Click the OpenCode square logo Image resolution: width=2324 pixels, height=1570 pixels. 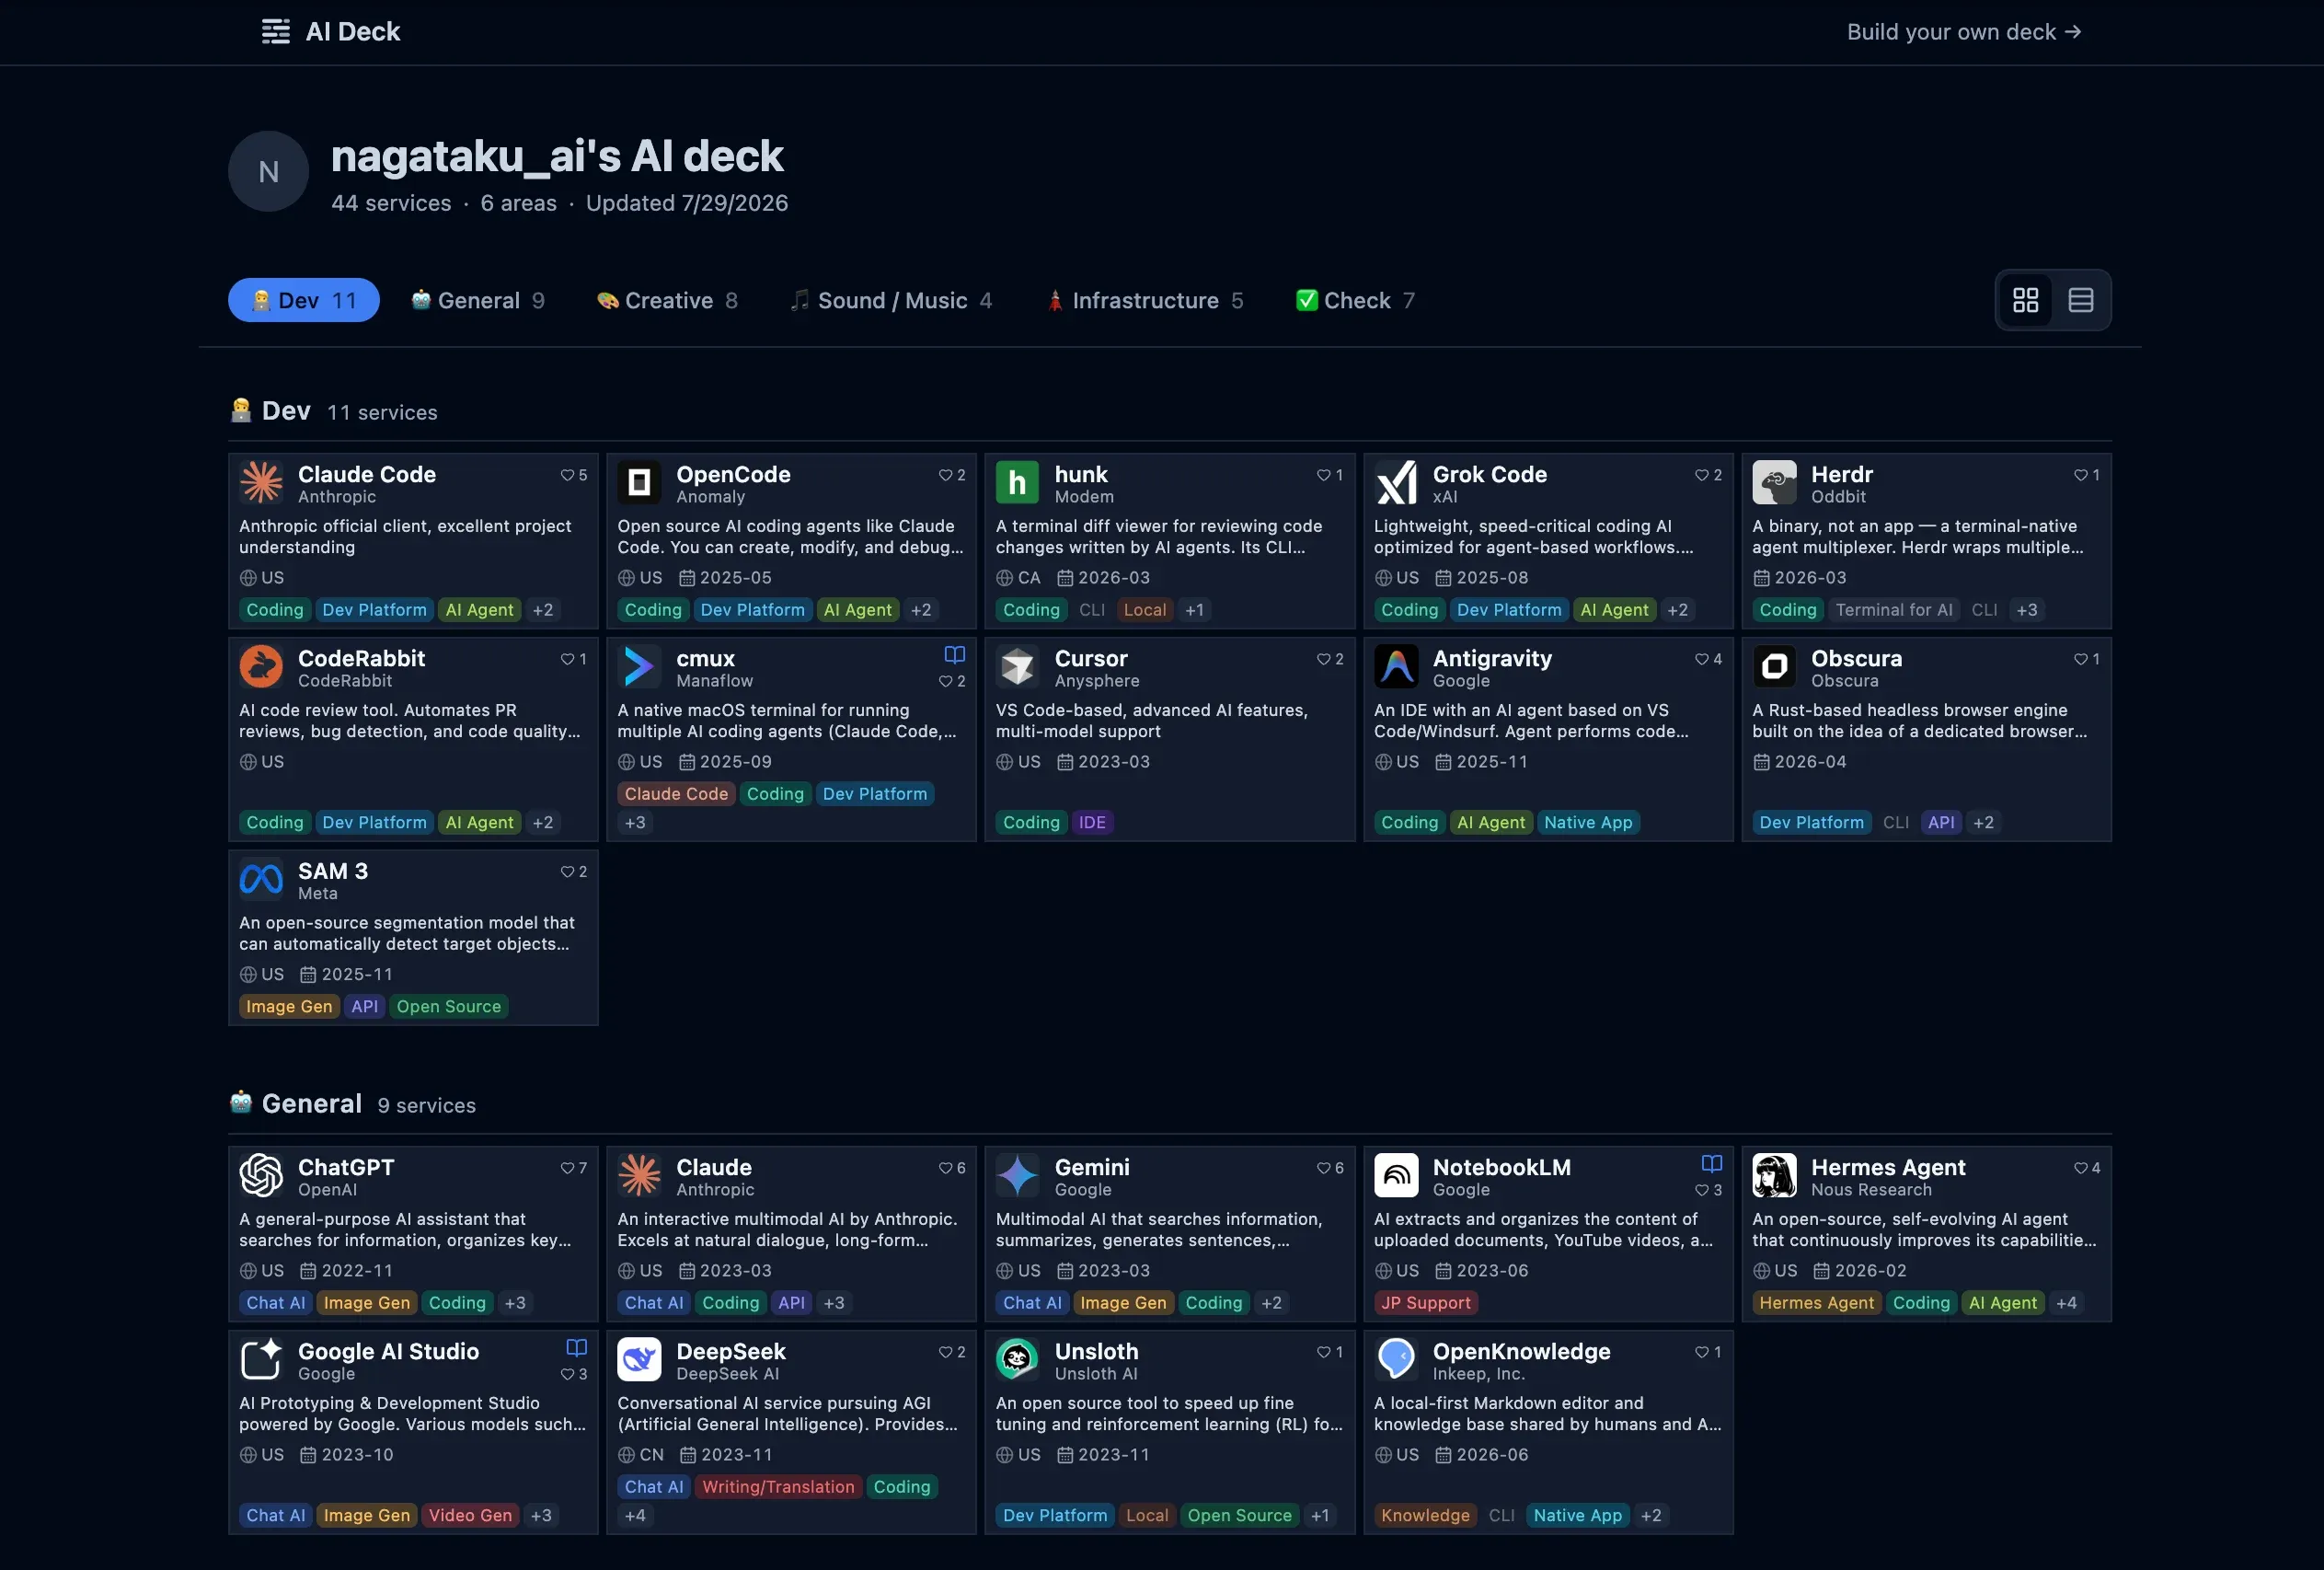click(x=639, y=482)
